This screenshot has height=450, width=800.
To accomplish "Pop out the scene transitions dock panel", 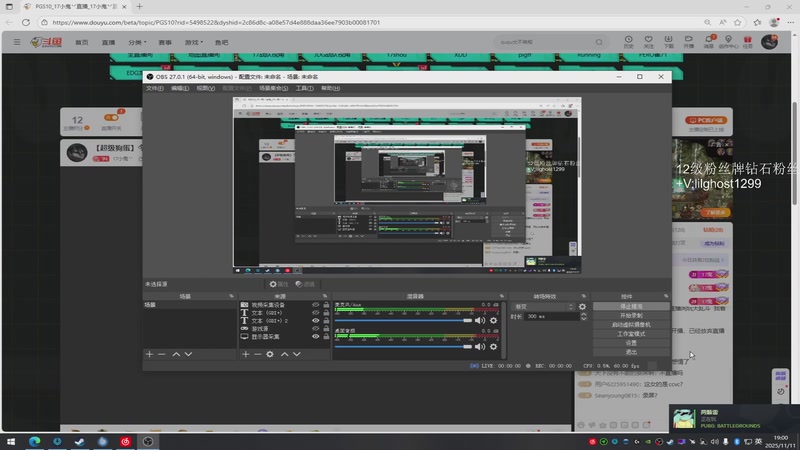I will point(584,296).
